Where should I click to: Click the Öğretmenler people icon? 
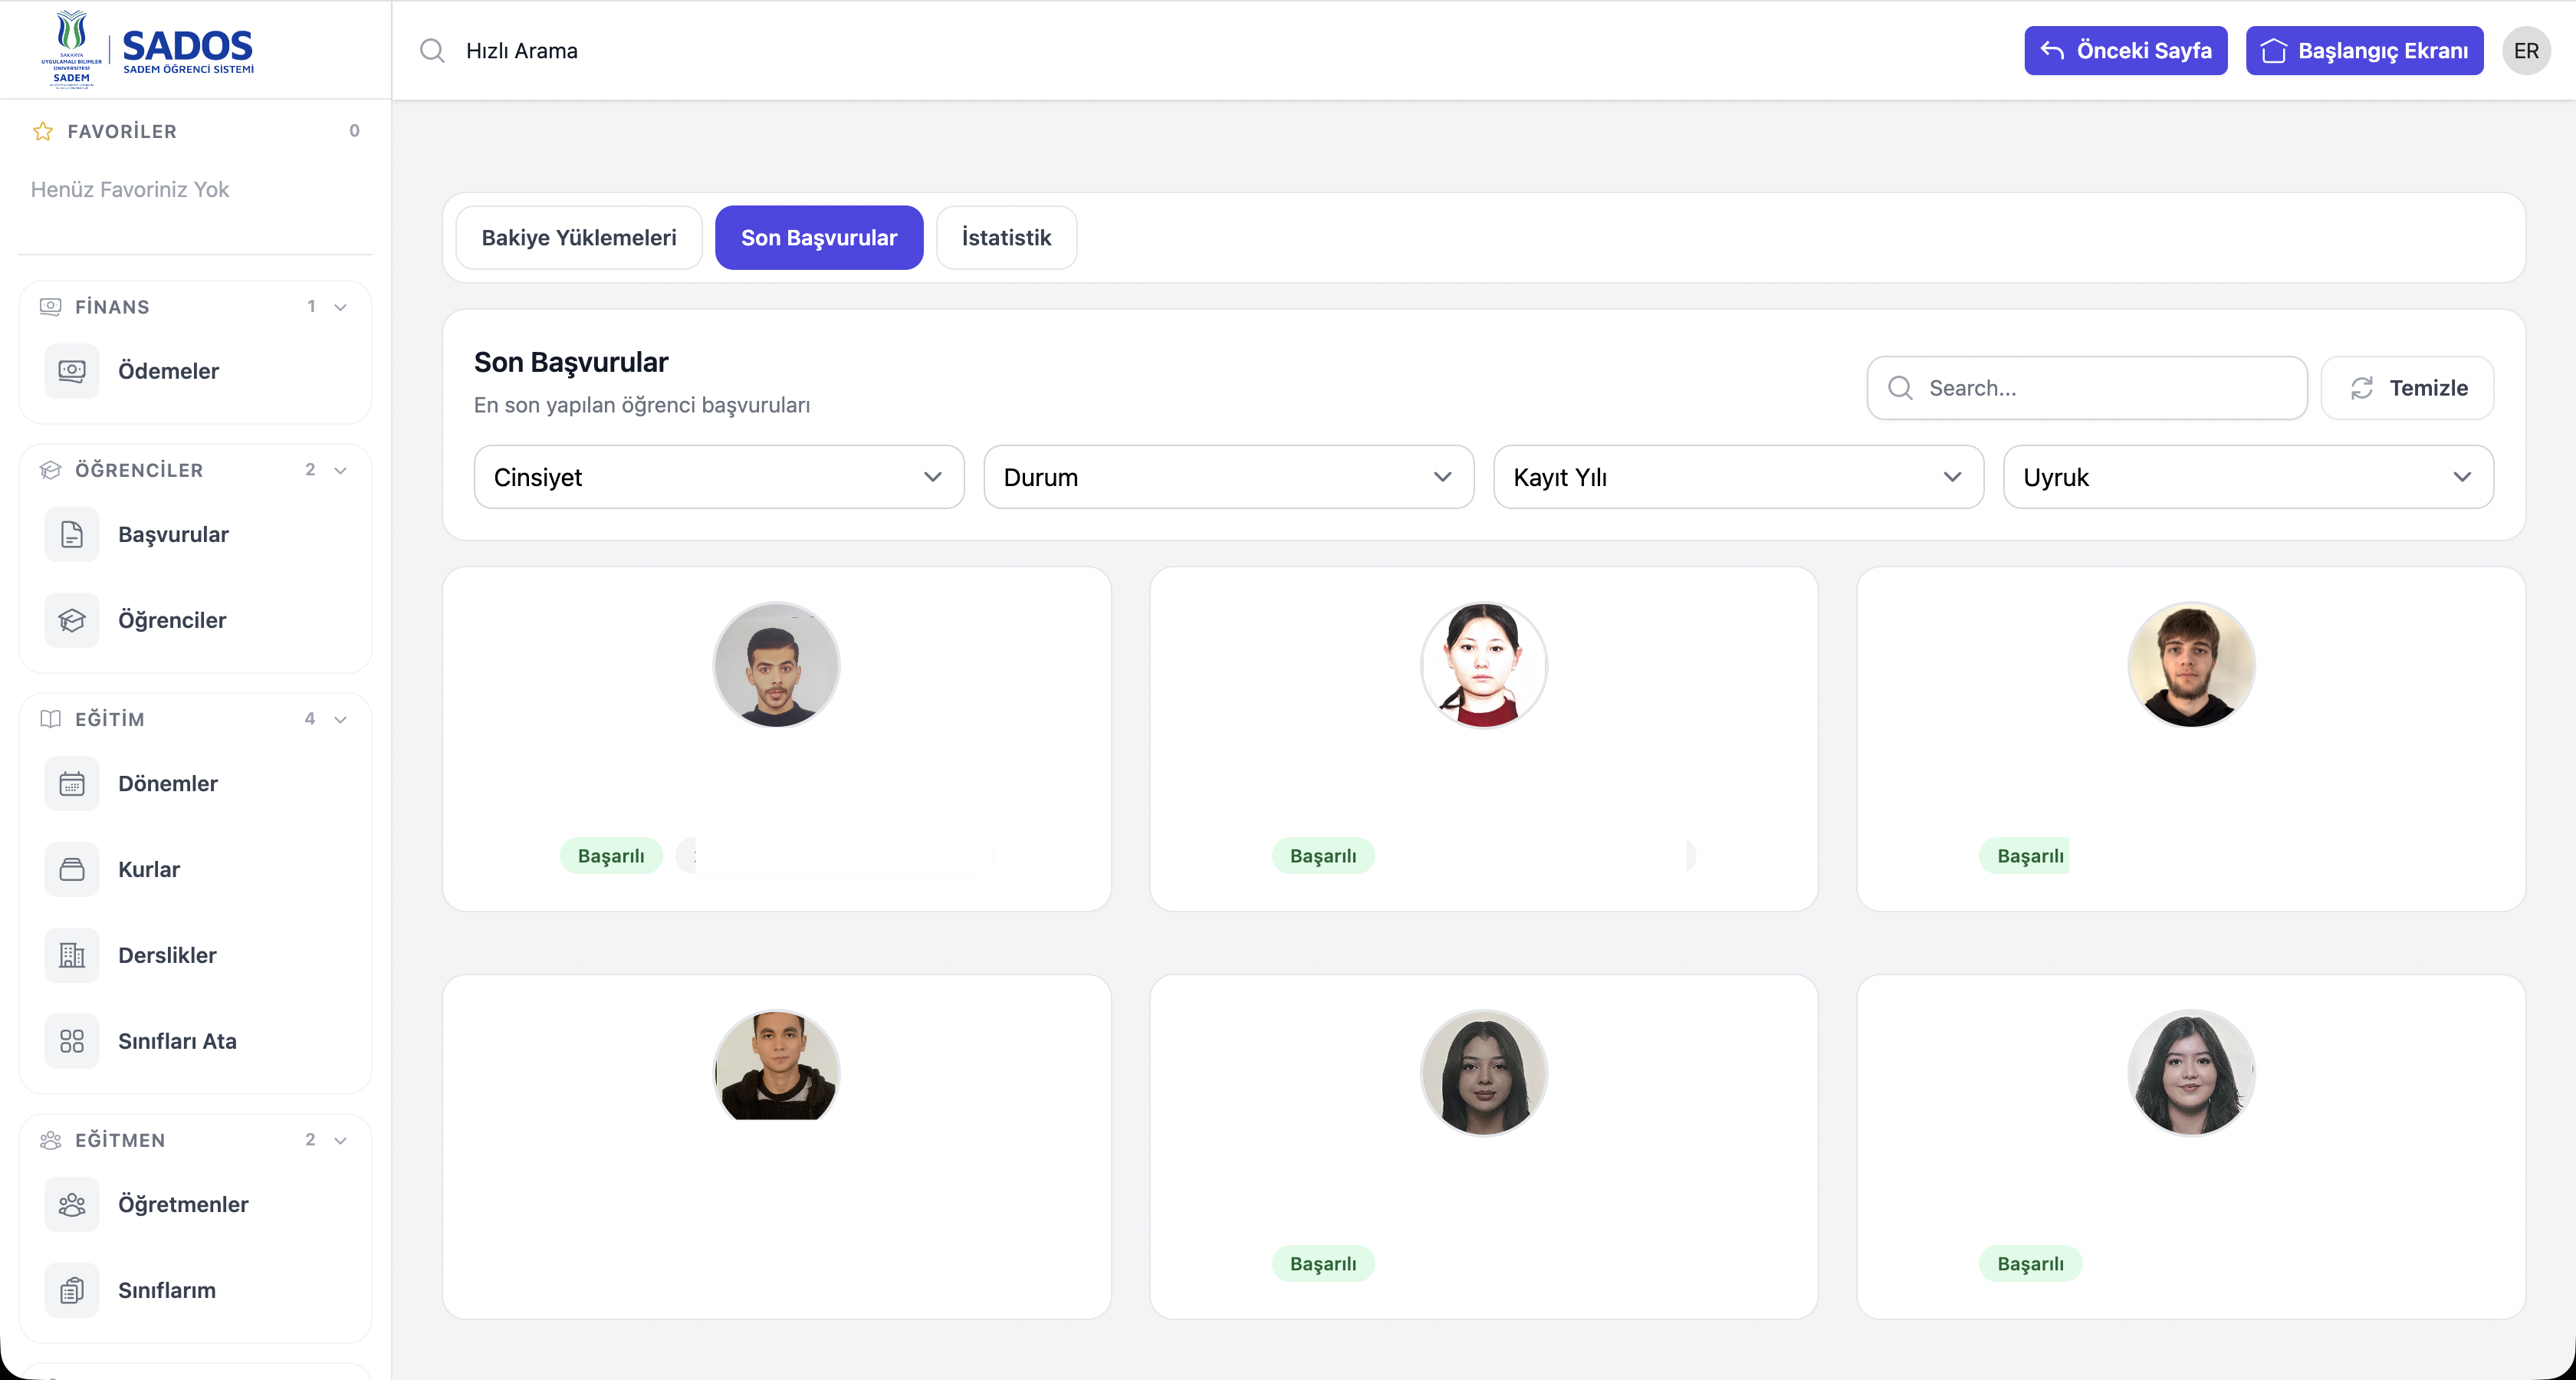tap(72, 1204)
